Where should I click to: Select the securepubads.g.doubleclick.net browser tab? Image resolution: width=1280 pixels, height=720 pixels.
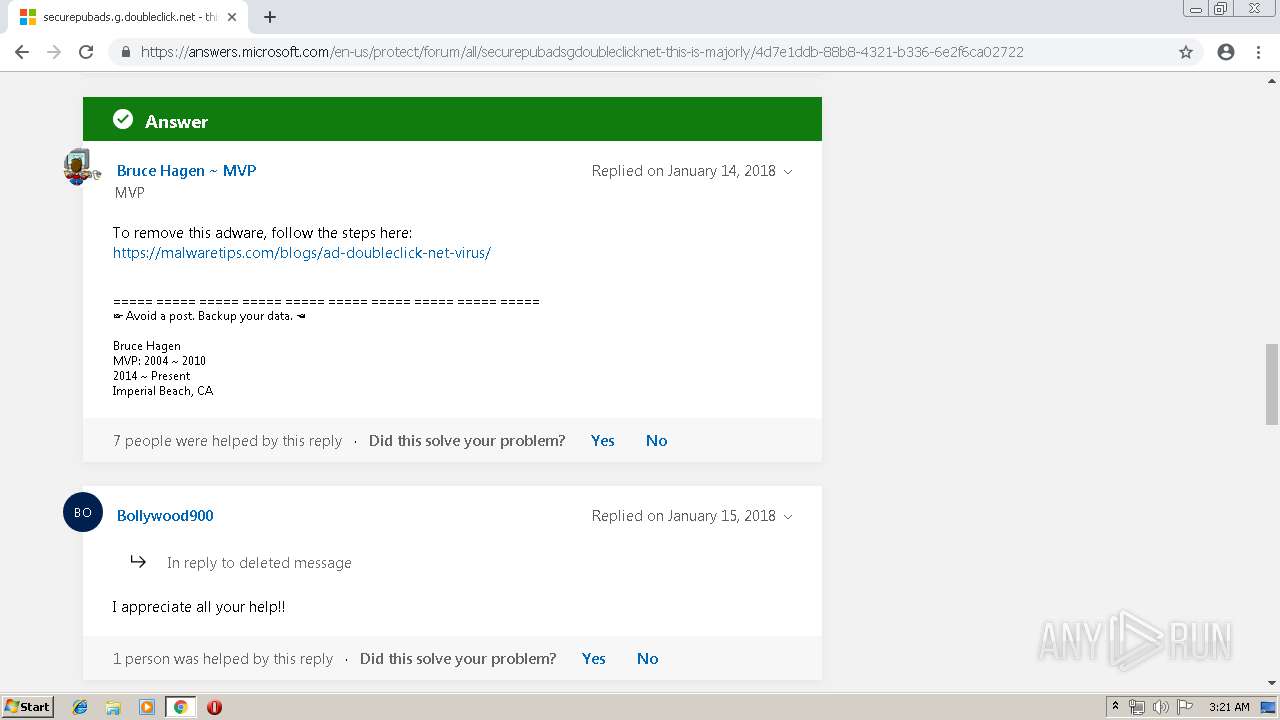click(x=125, y=17)
